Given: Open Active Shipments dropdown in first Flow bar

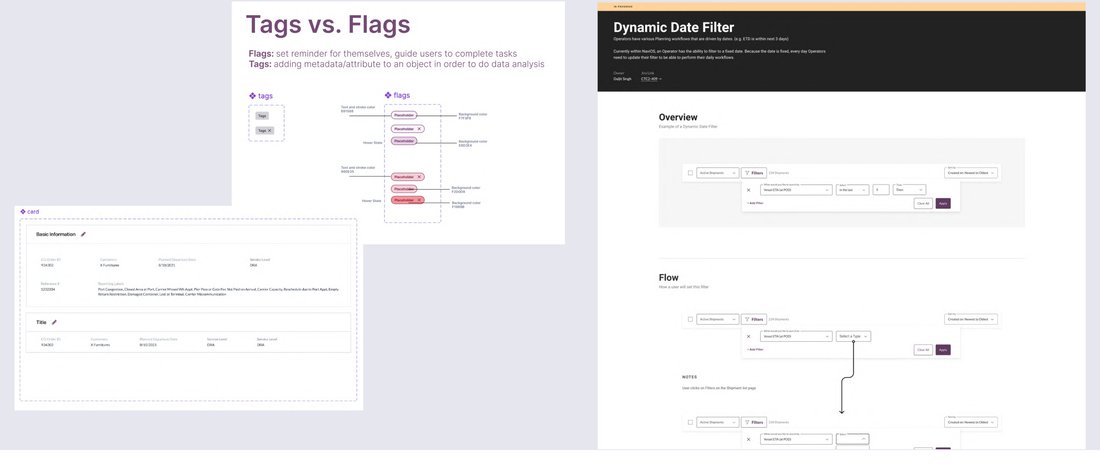Looking at the screenshot, I should click(x=718, y=319).
